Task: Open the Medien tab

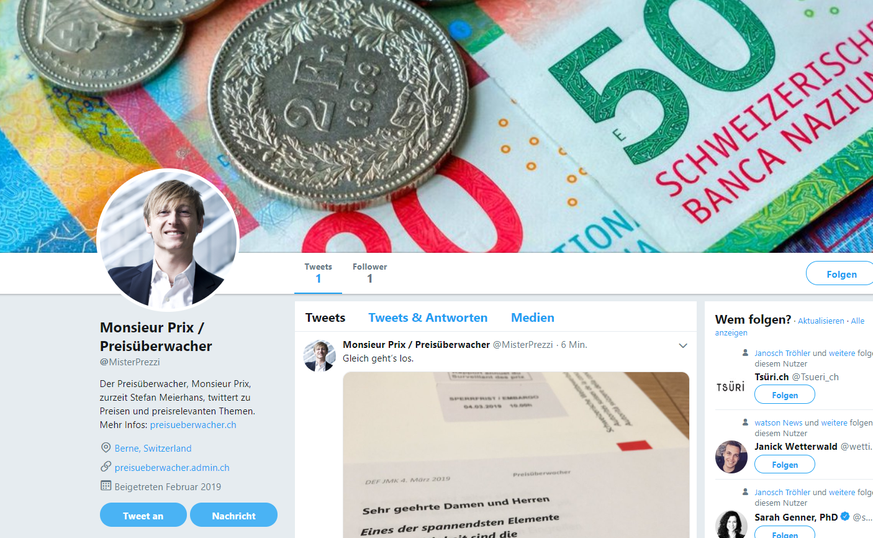Action: pos(532,317)
